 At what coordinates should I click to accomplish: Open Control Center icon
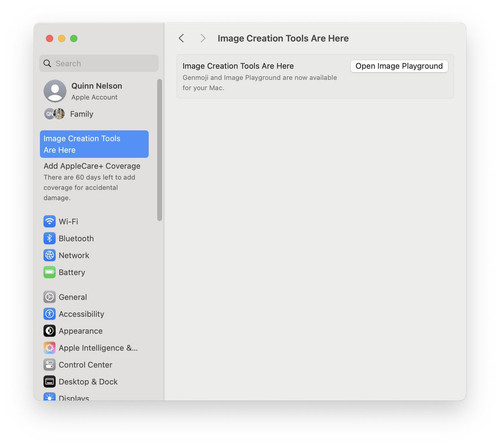tap(49, 365)
